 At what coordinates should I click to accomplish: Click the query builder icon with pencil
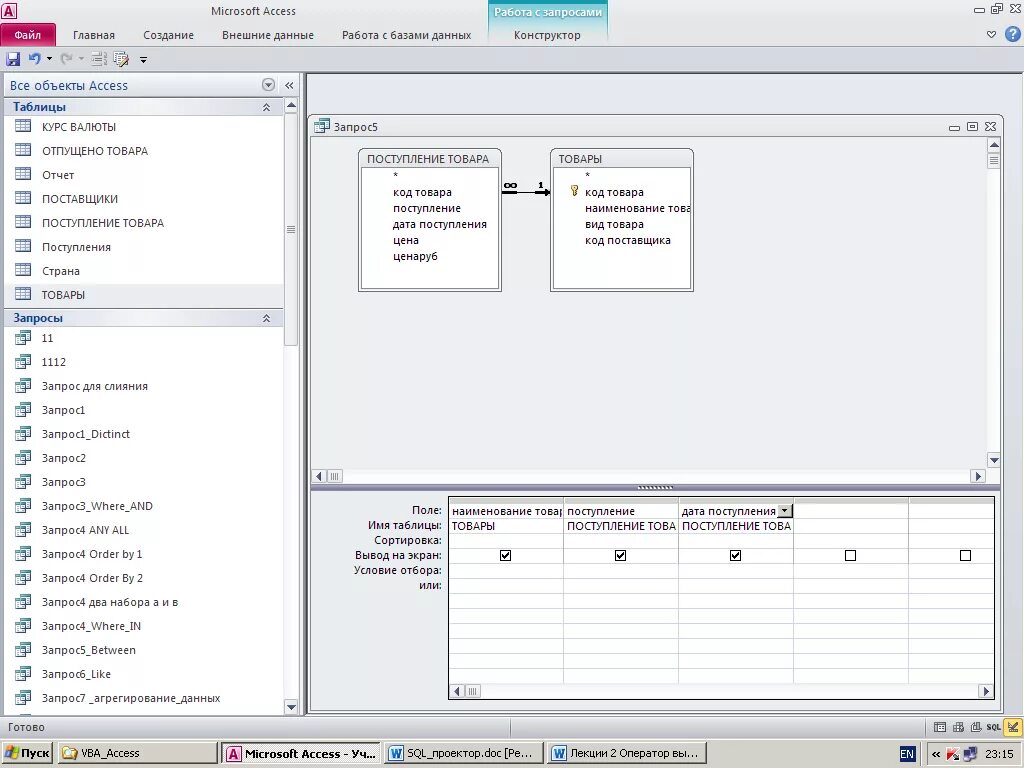[121, 59]
